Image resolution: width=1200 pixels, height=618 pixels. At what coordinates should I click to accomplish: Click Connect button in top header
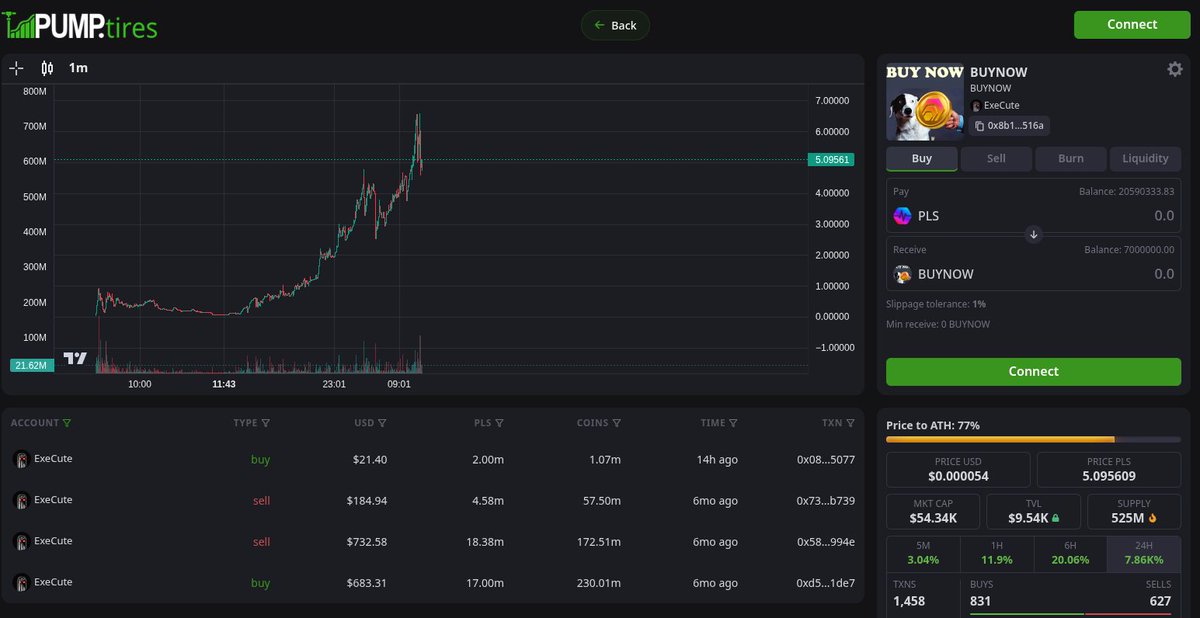click(1132, 25)
